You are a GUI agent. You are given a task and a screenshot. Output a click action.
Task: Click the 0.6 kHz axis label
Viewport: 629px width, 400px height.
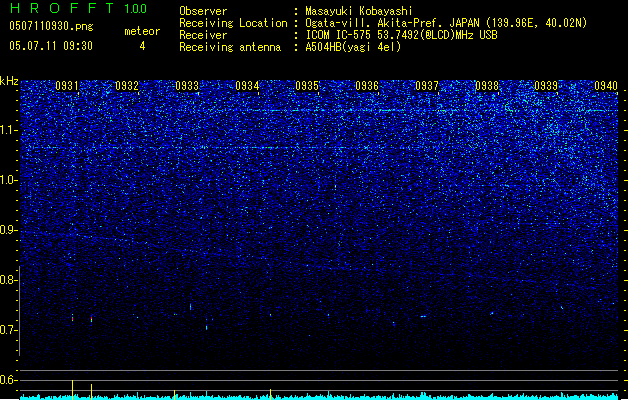(8, 380)
